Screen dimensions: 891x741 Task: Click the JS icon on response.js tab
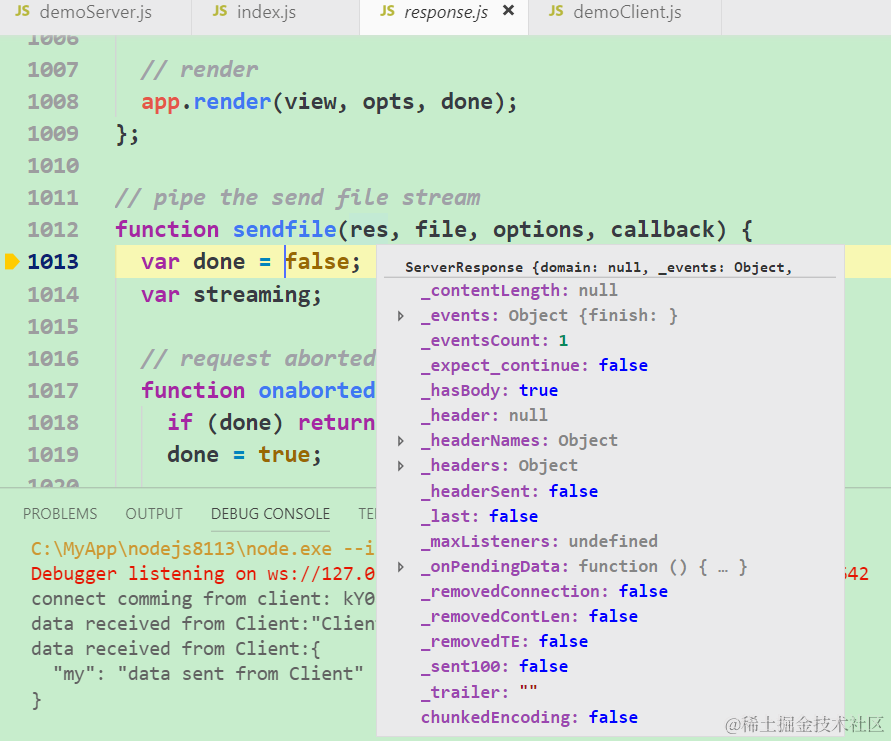tap(387, 11)
